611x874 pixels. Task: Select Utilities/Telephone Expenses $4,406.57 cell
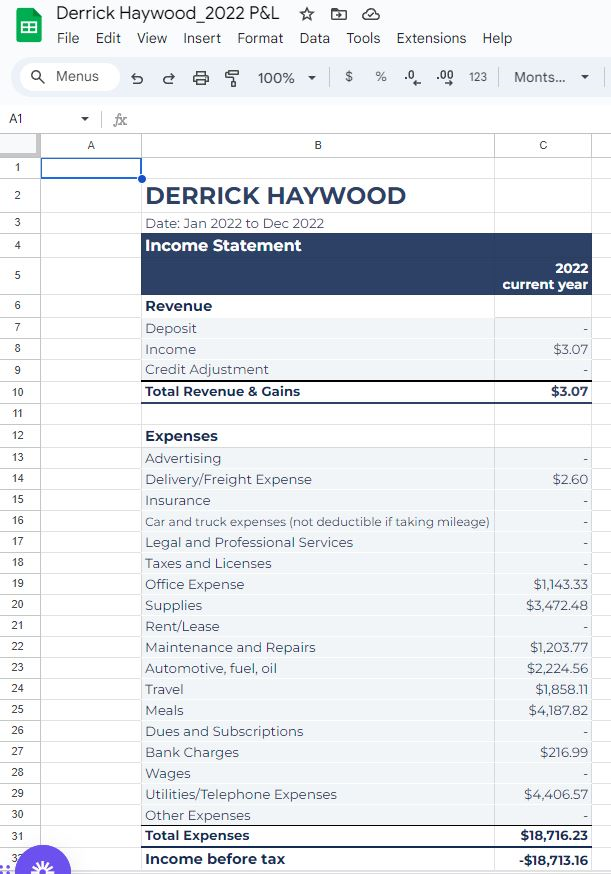click(x=543, y=794)
